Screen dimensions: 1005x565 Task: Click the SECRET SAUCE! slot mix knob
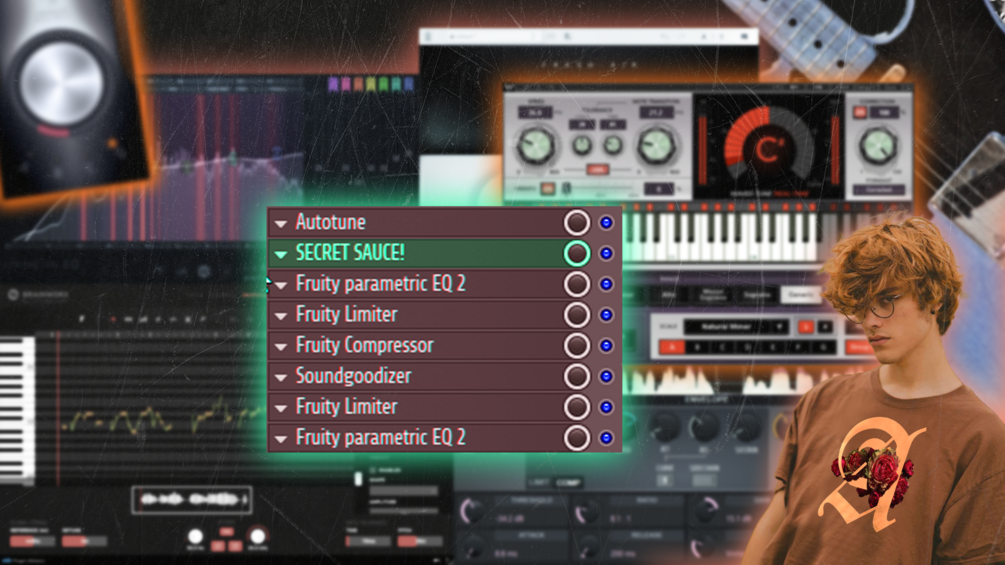tap(577, 253)
